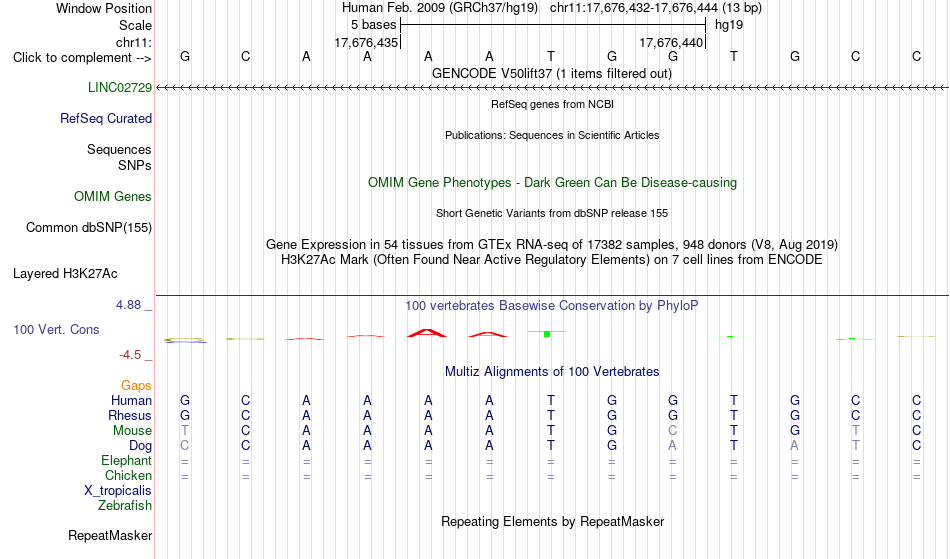Click the Gaps row label
The width and height of the screenshot is (950, 559).
136,386
